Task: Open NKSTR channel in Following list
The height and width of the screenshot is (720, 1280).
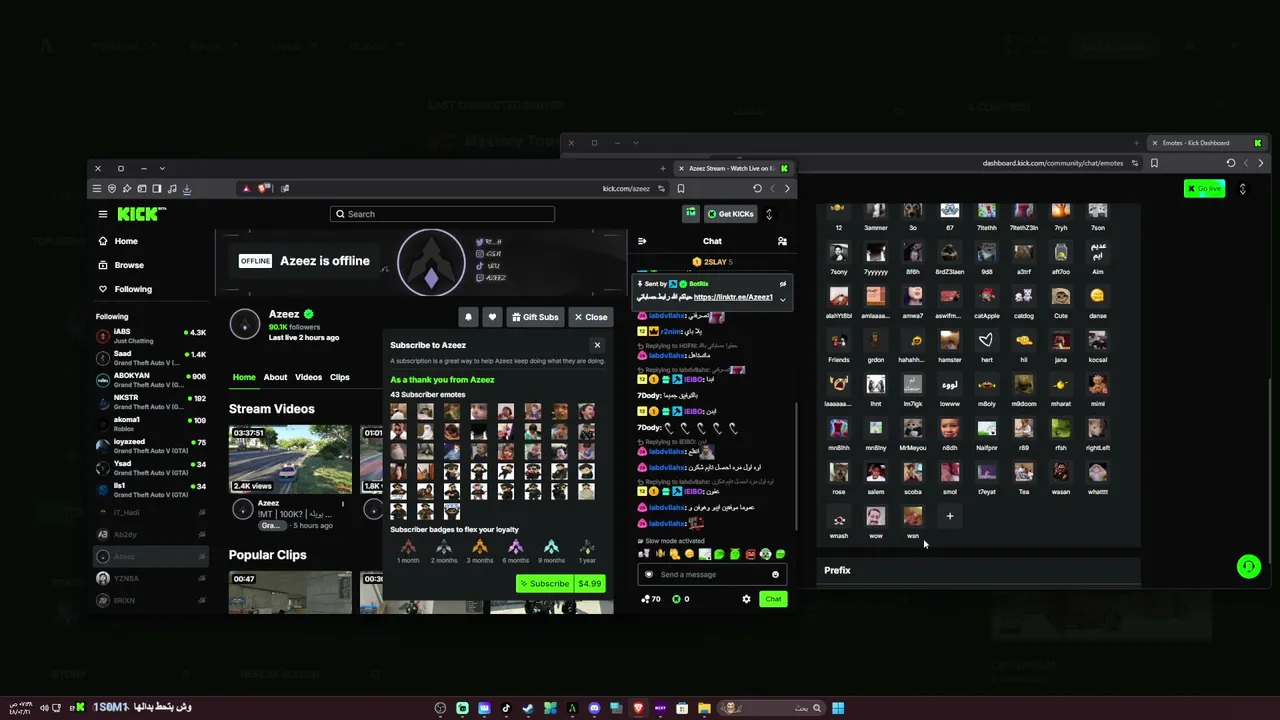Action: [x=151, y=402]
